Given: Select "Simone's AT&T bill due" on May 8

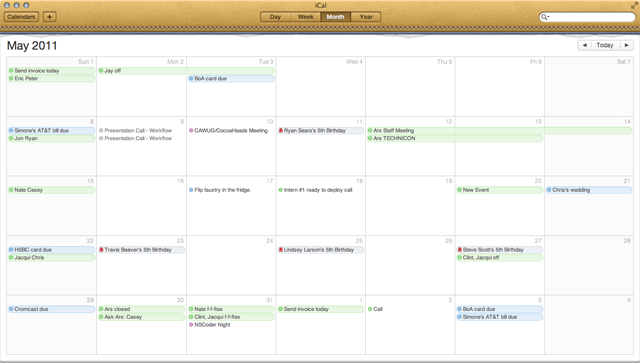Looking at the screenshot, I should 51,131.
